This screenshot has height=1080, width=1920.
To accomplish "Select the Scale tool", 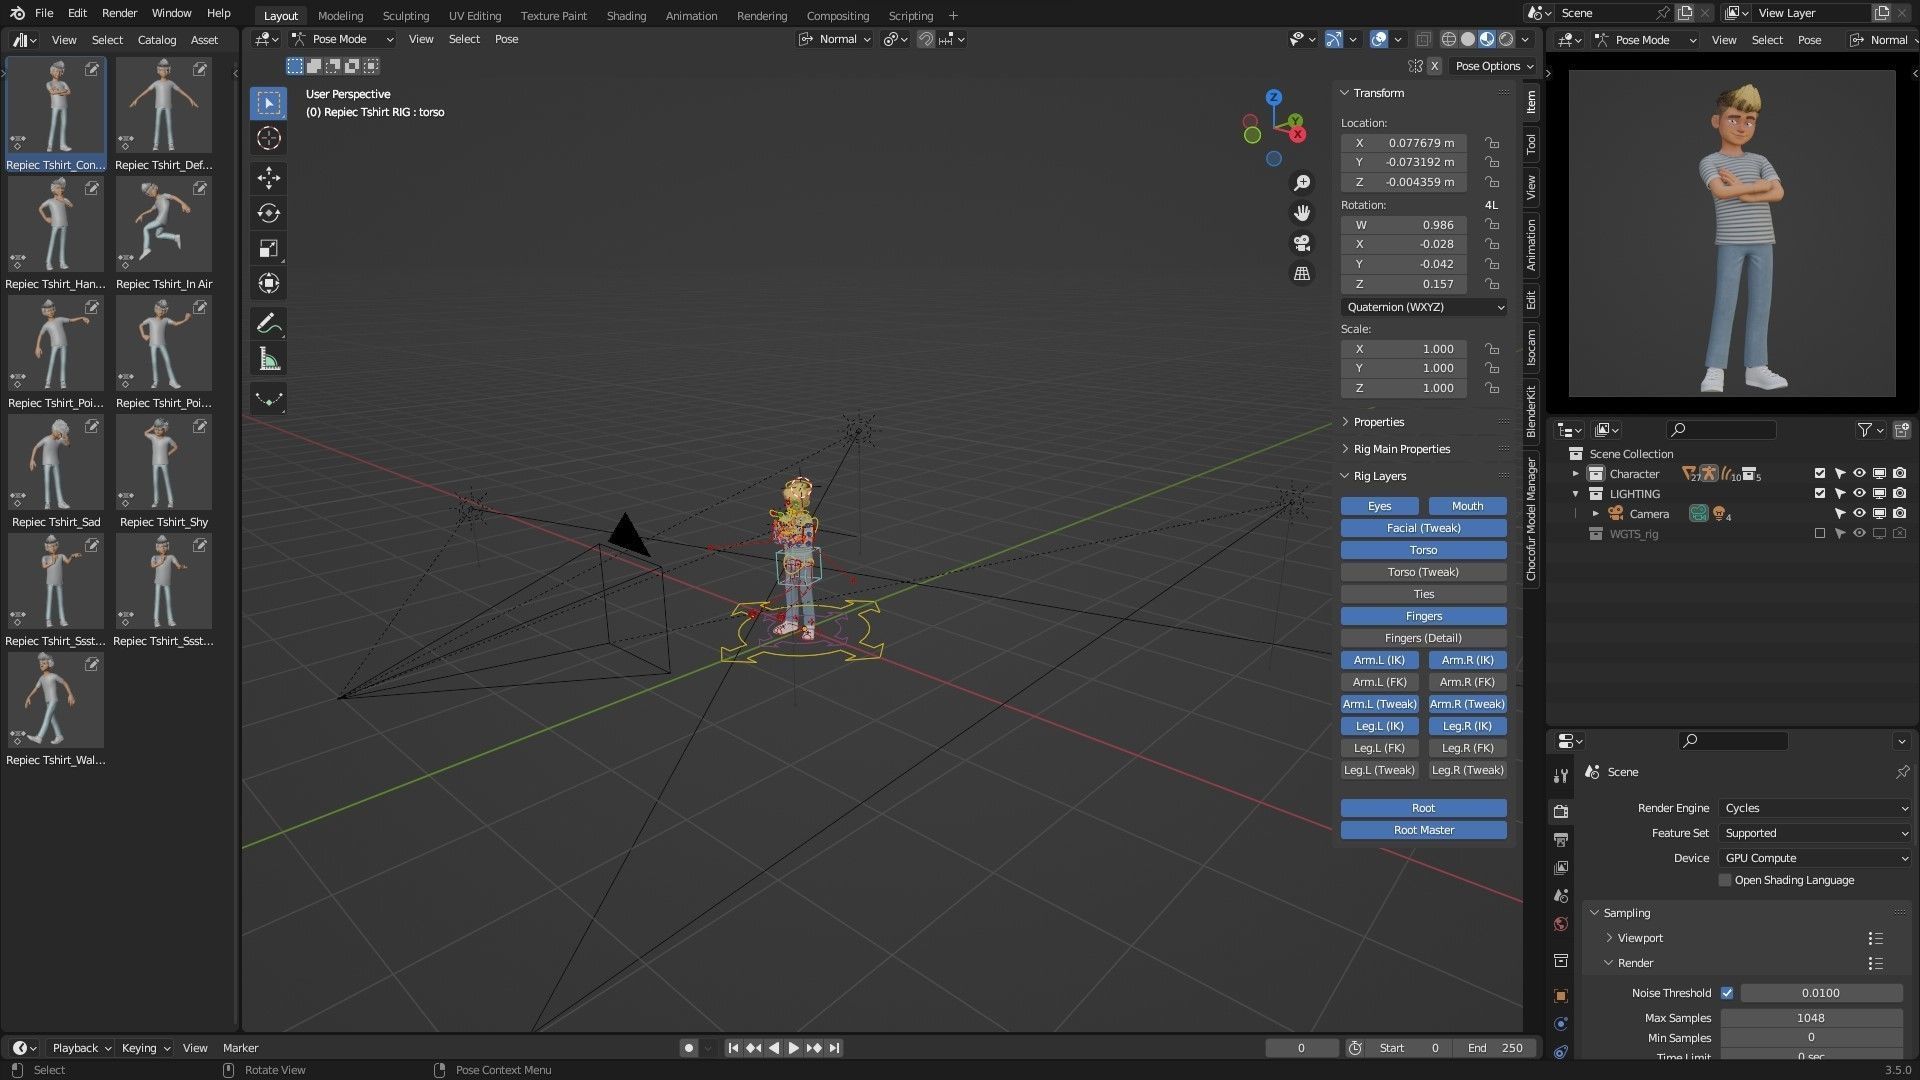I will pyautogui.click(x=268, y=248).
